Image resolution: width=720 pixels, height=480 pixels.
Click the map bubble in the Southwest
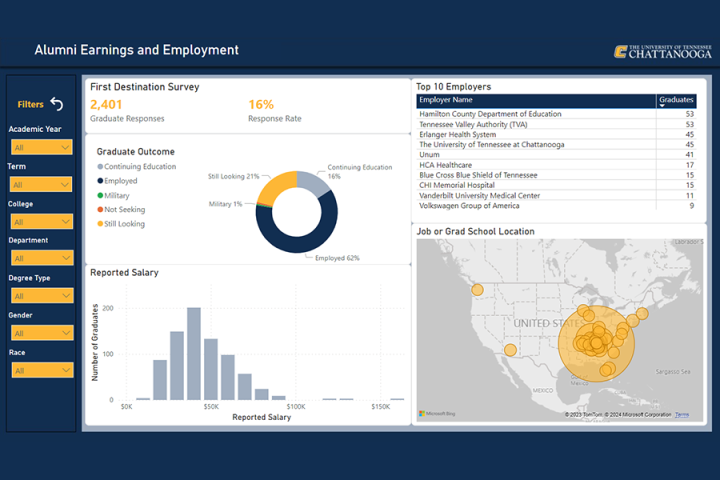click(510, 350)
